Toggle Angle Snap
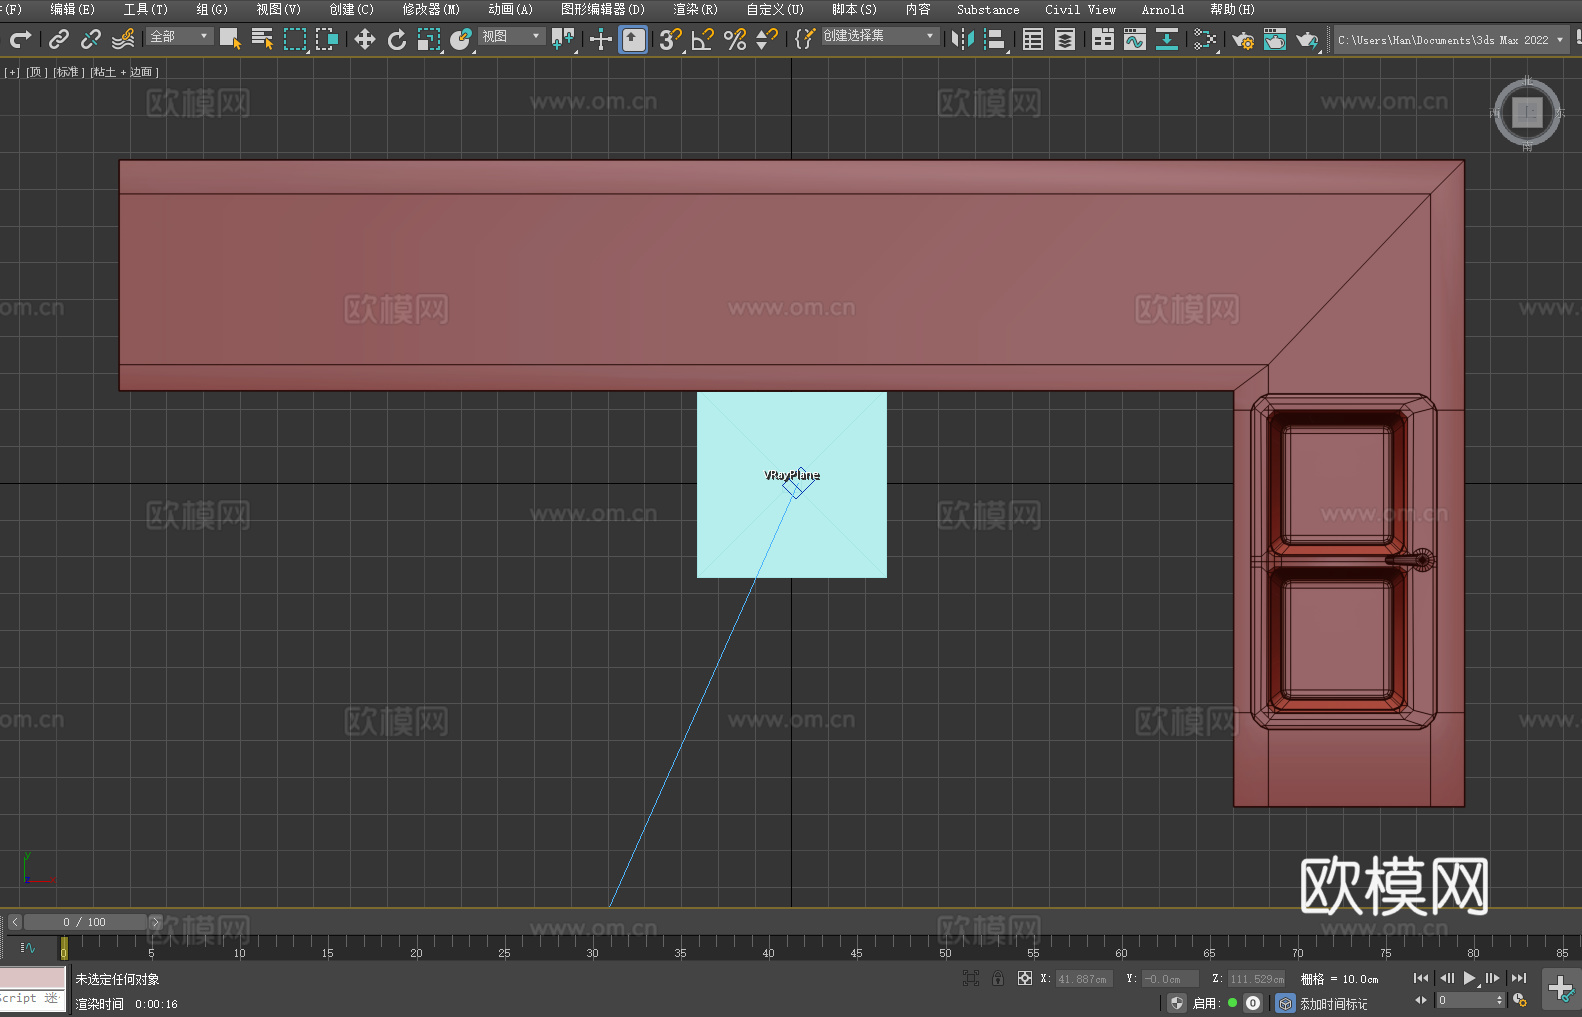Image resolution: width=1582 pixels, height=1017 pixels. (703, 39)
